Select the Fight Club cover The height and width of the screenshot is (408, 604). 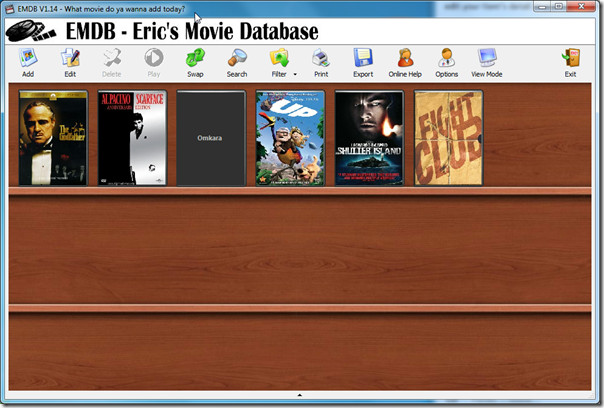pyautogui.click(x=448, y=138)
